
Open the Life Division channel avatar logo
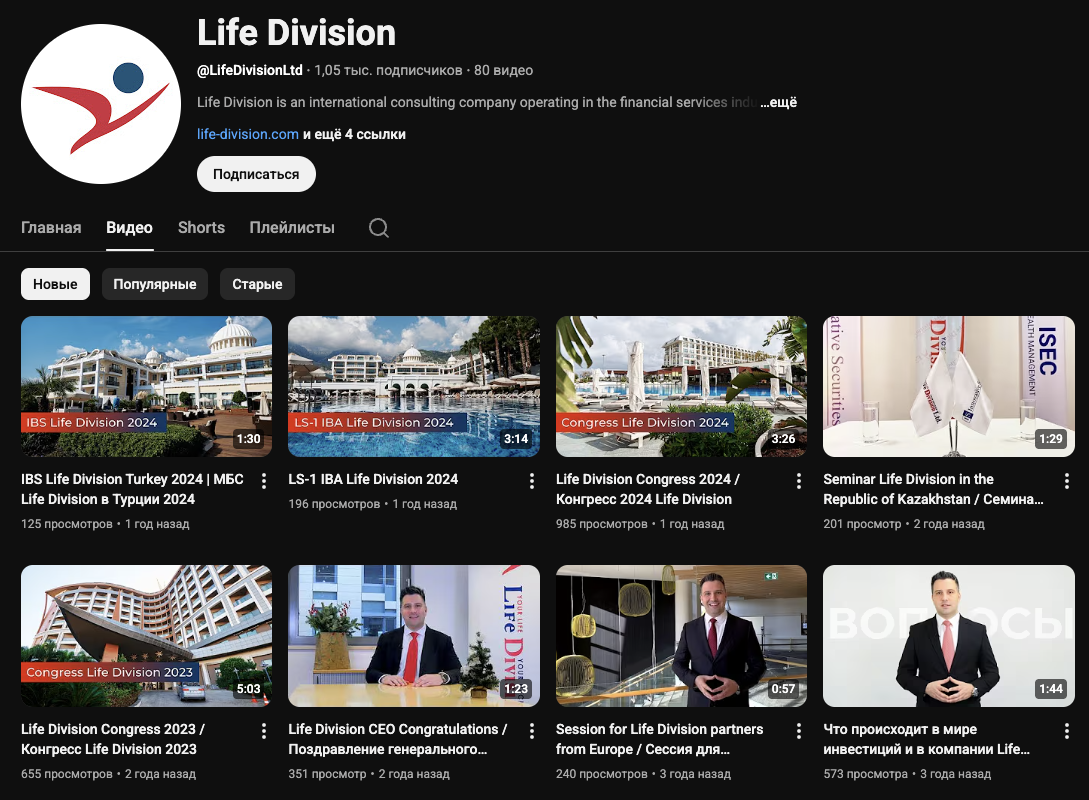(101, 105)
